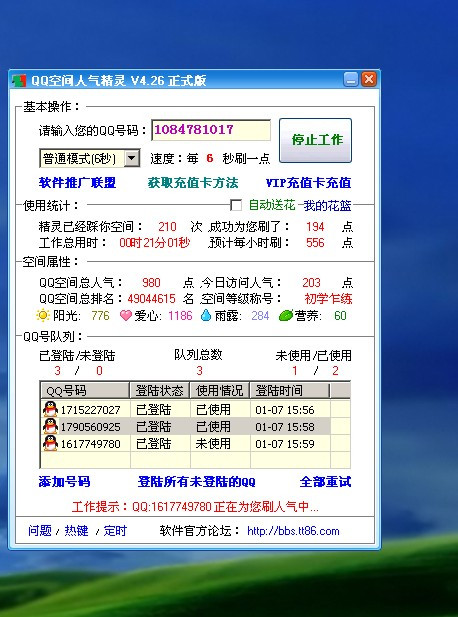The height and width of the screenshot is (617, 458).
Task: Click the 初学乍练 level title
Action: pos(329,299)
